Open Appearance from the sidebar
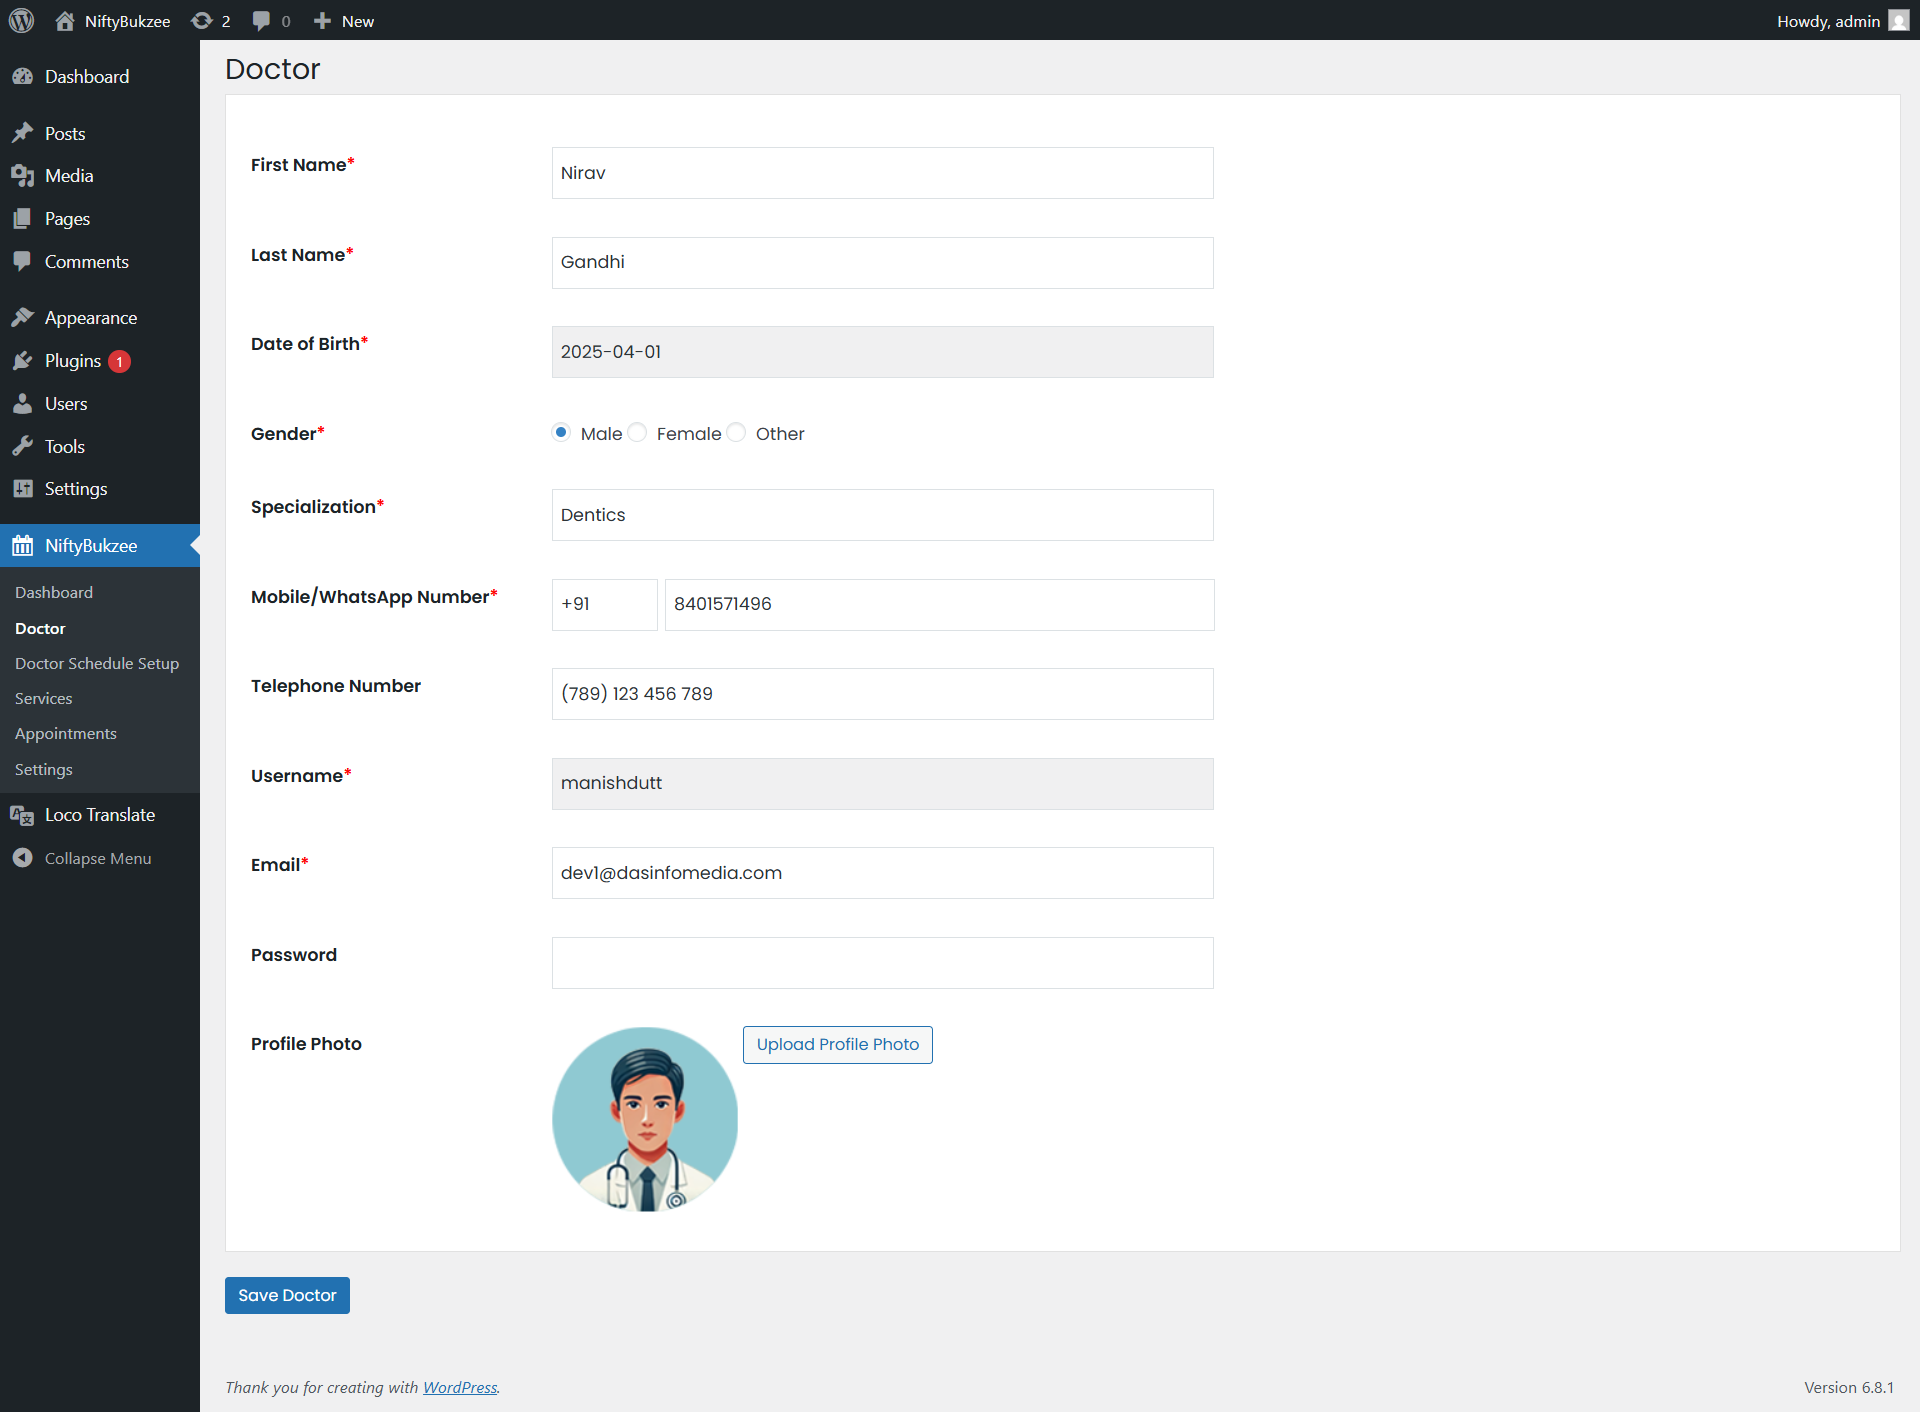1920x1412 pixels. (x=90, y=318)
